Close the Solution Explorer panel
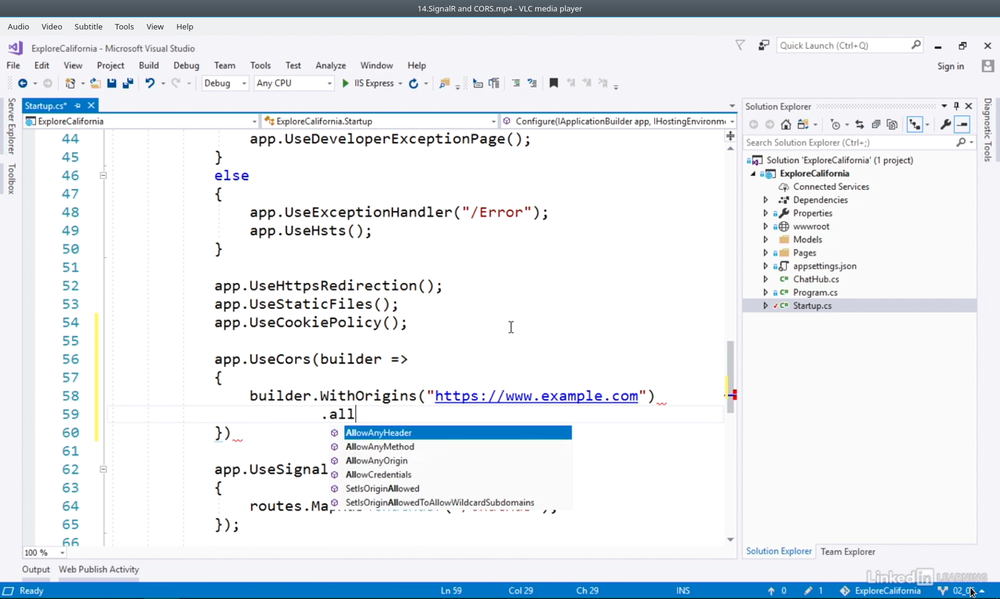The image size is (1000, 599). (969, 106)
